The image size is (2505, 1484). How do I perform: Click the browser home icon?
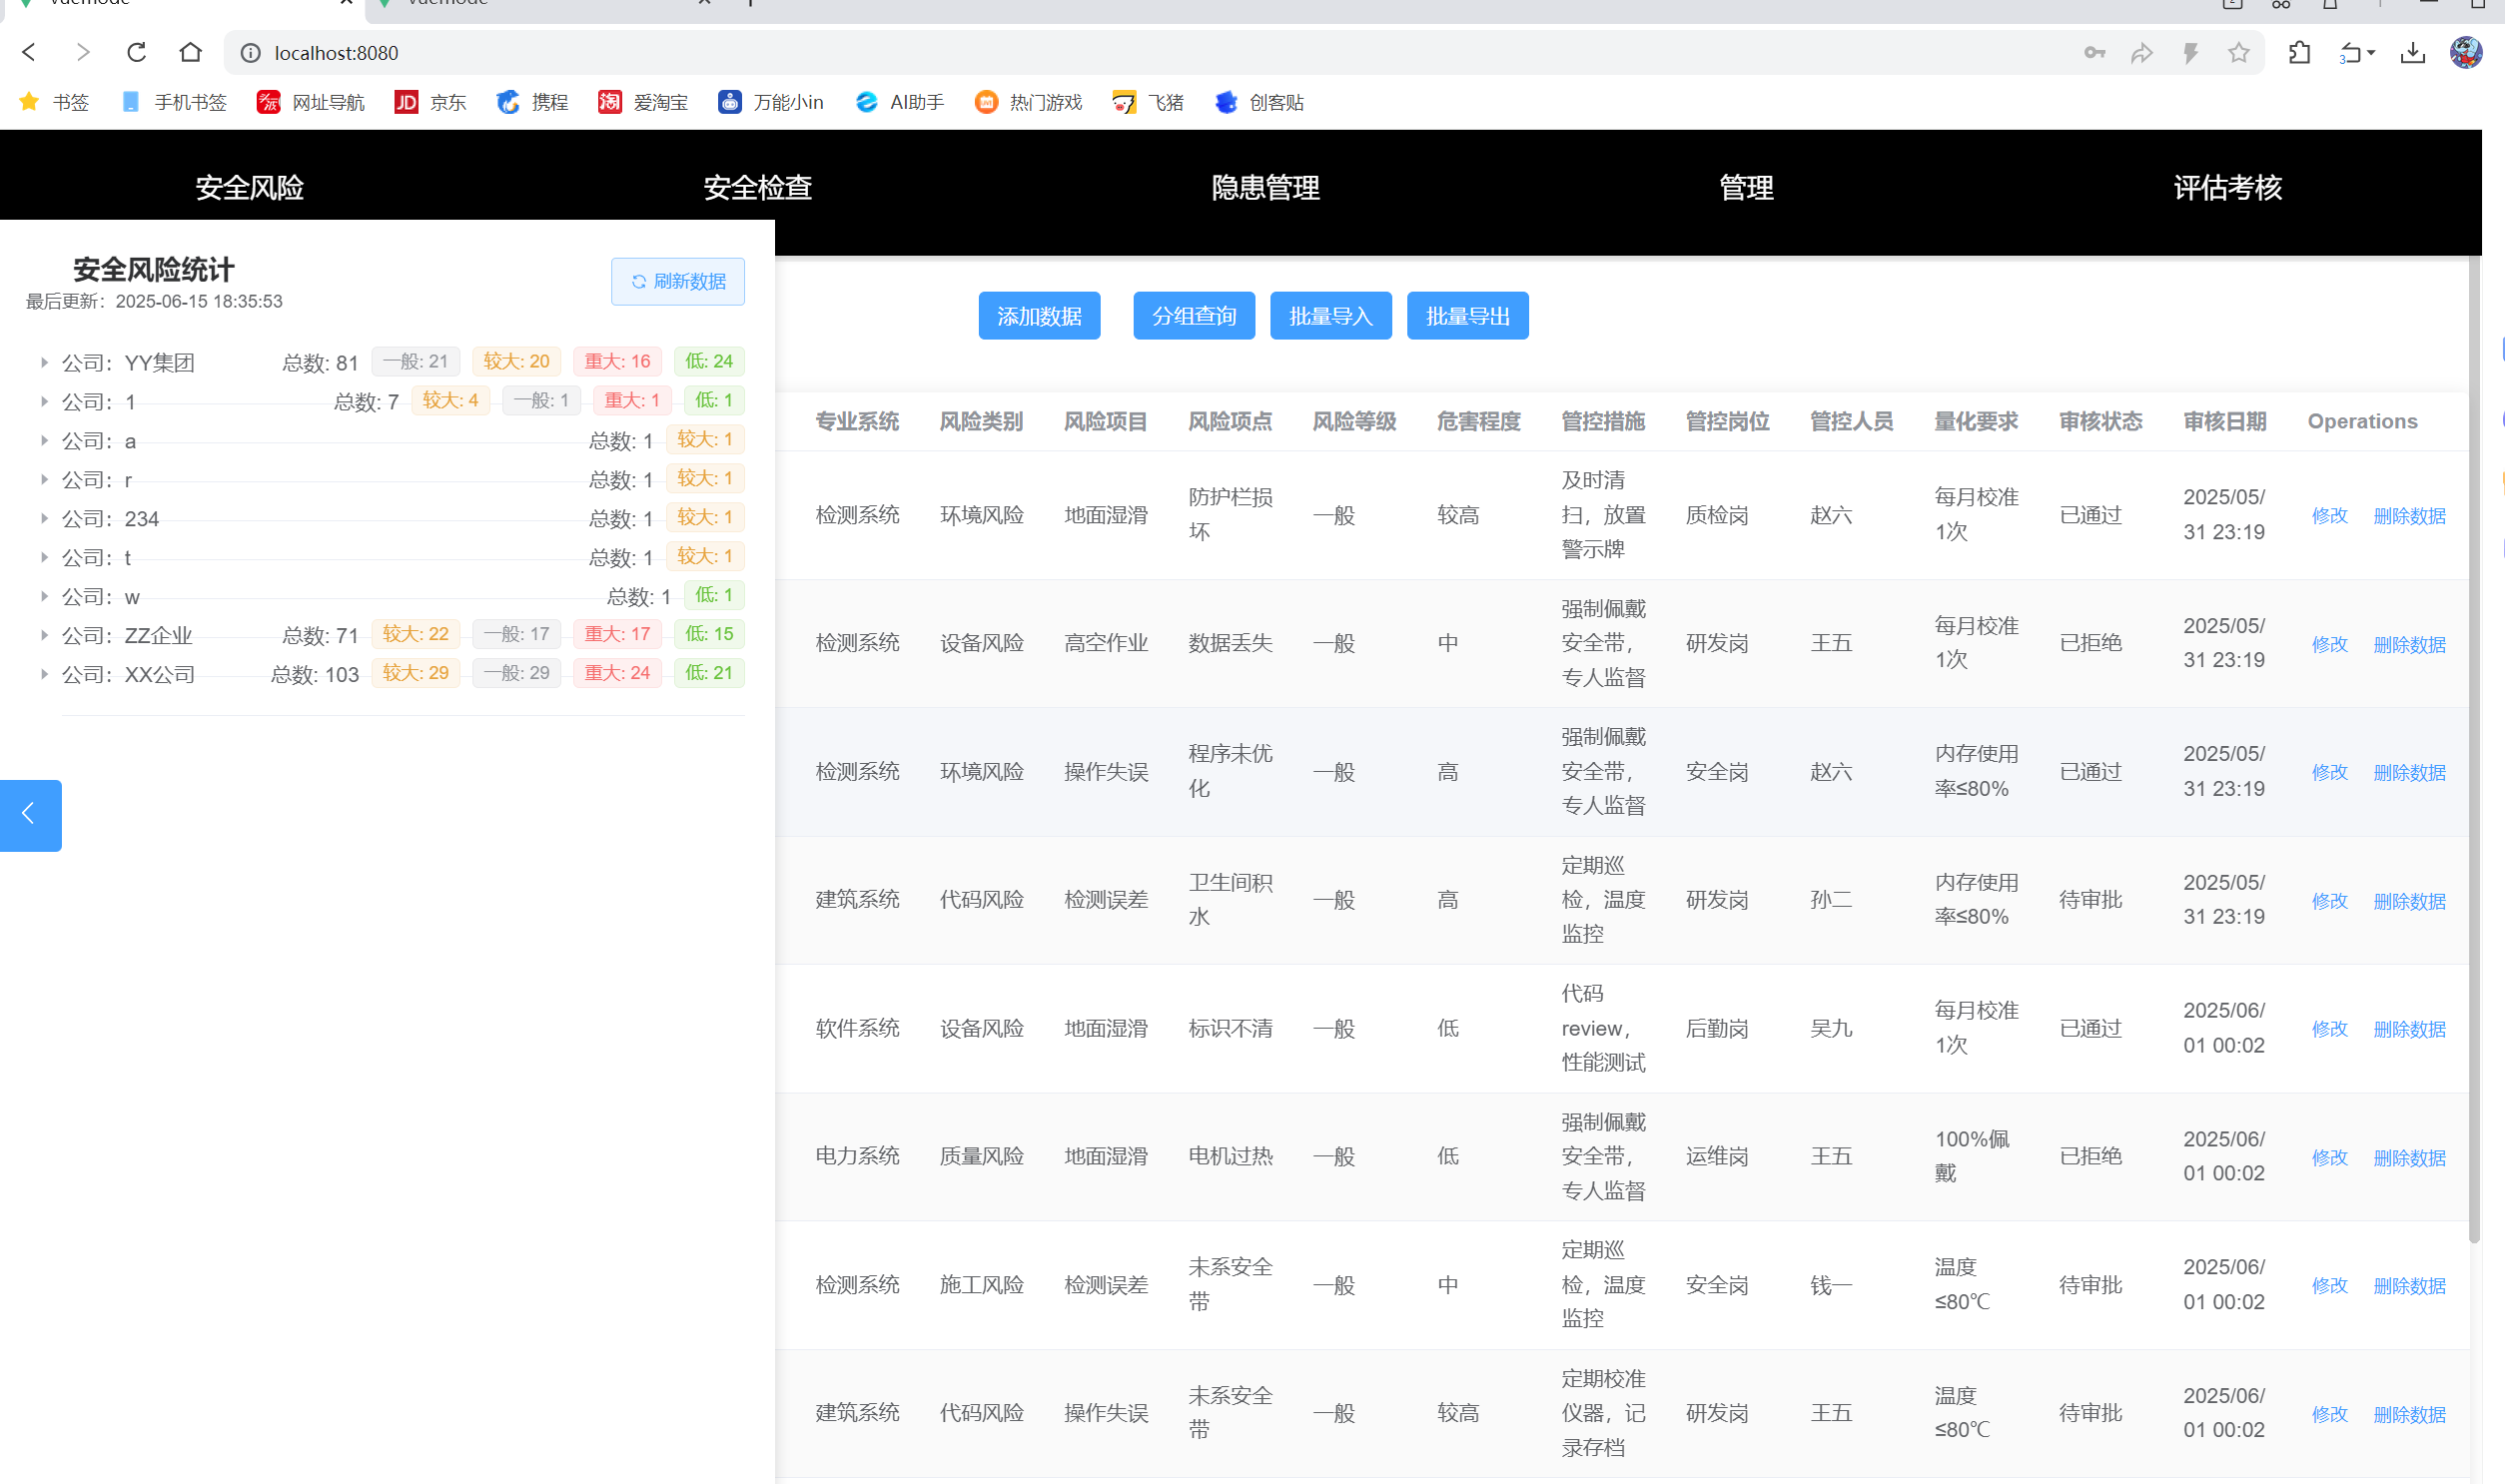pos(190,52)
